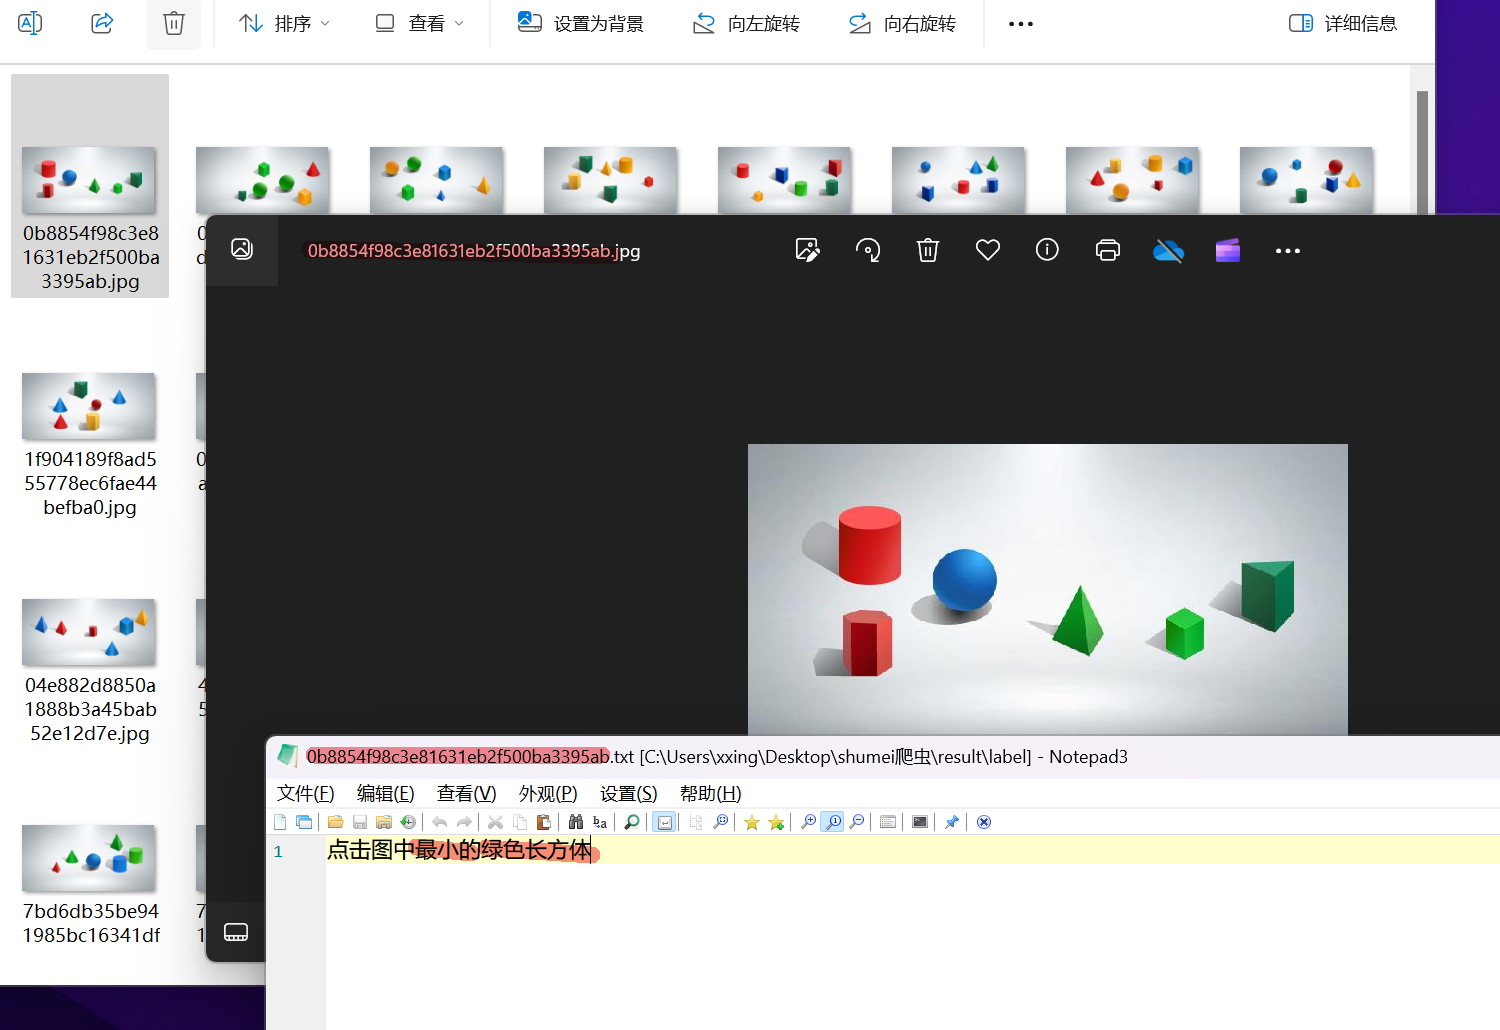Click the Cut scissors icon in Notepad3
The image size is (1500, 1030).
tap(495, 822)
